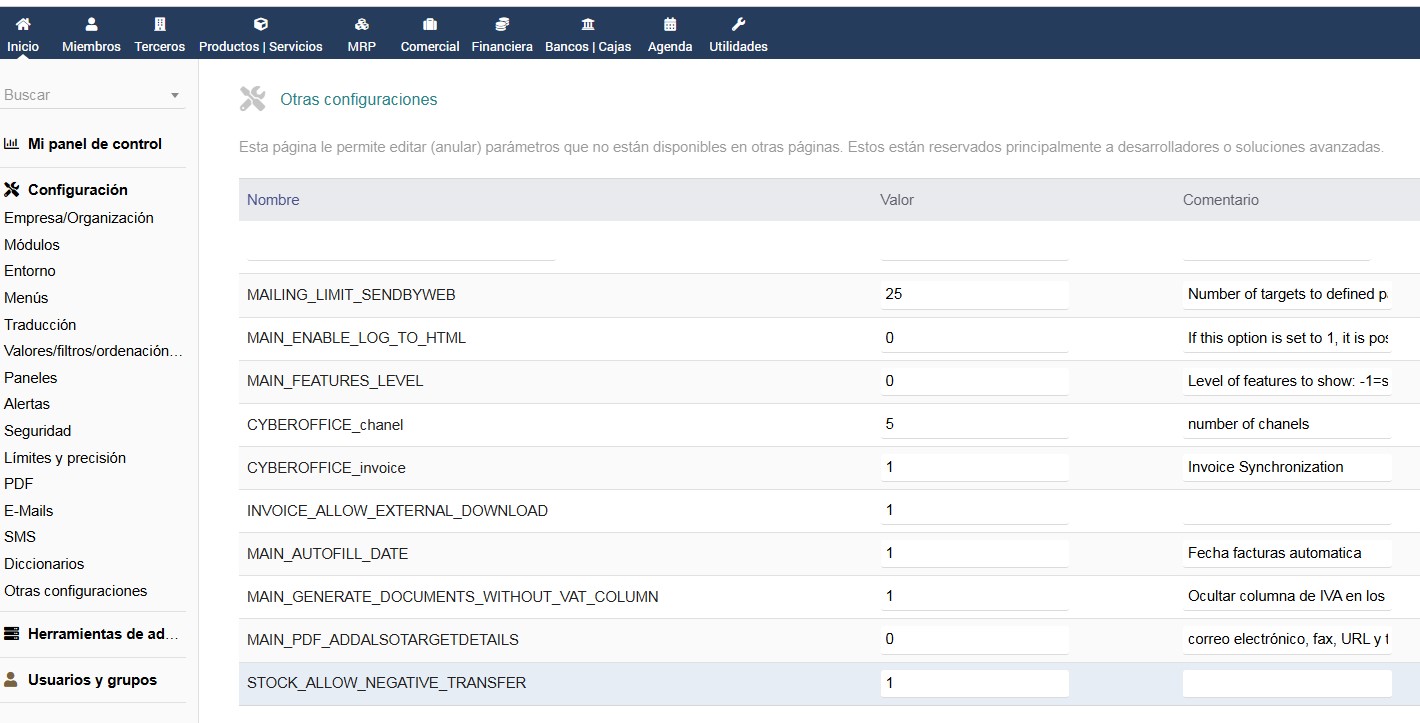Open Miembros menu icon

point(91,24)
